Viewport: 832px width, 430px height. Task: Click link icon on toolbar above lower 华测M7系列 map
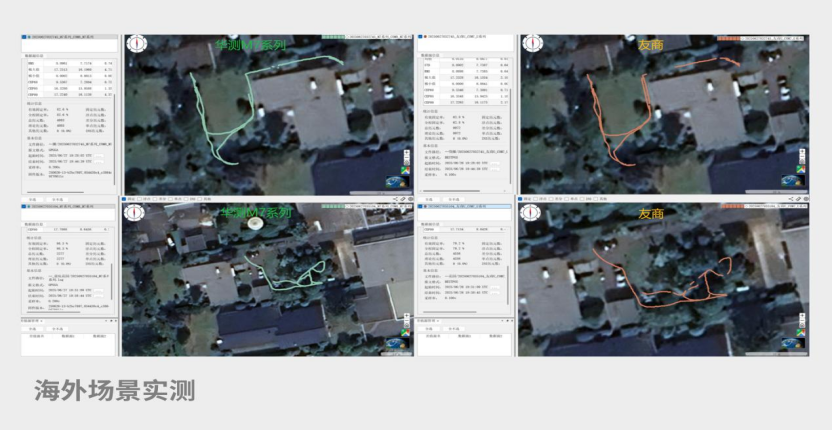point(403,199)
